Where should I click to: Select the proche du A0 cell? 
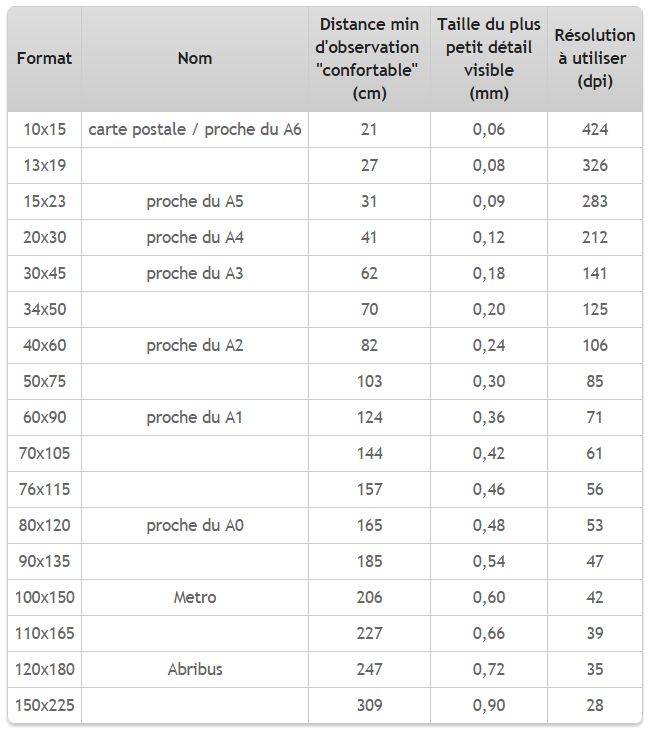[x=195, y=525]
